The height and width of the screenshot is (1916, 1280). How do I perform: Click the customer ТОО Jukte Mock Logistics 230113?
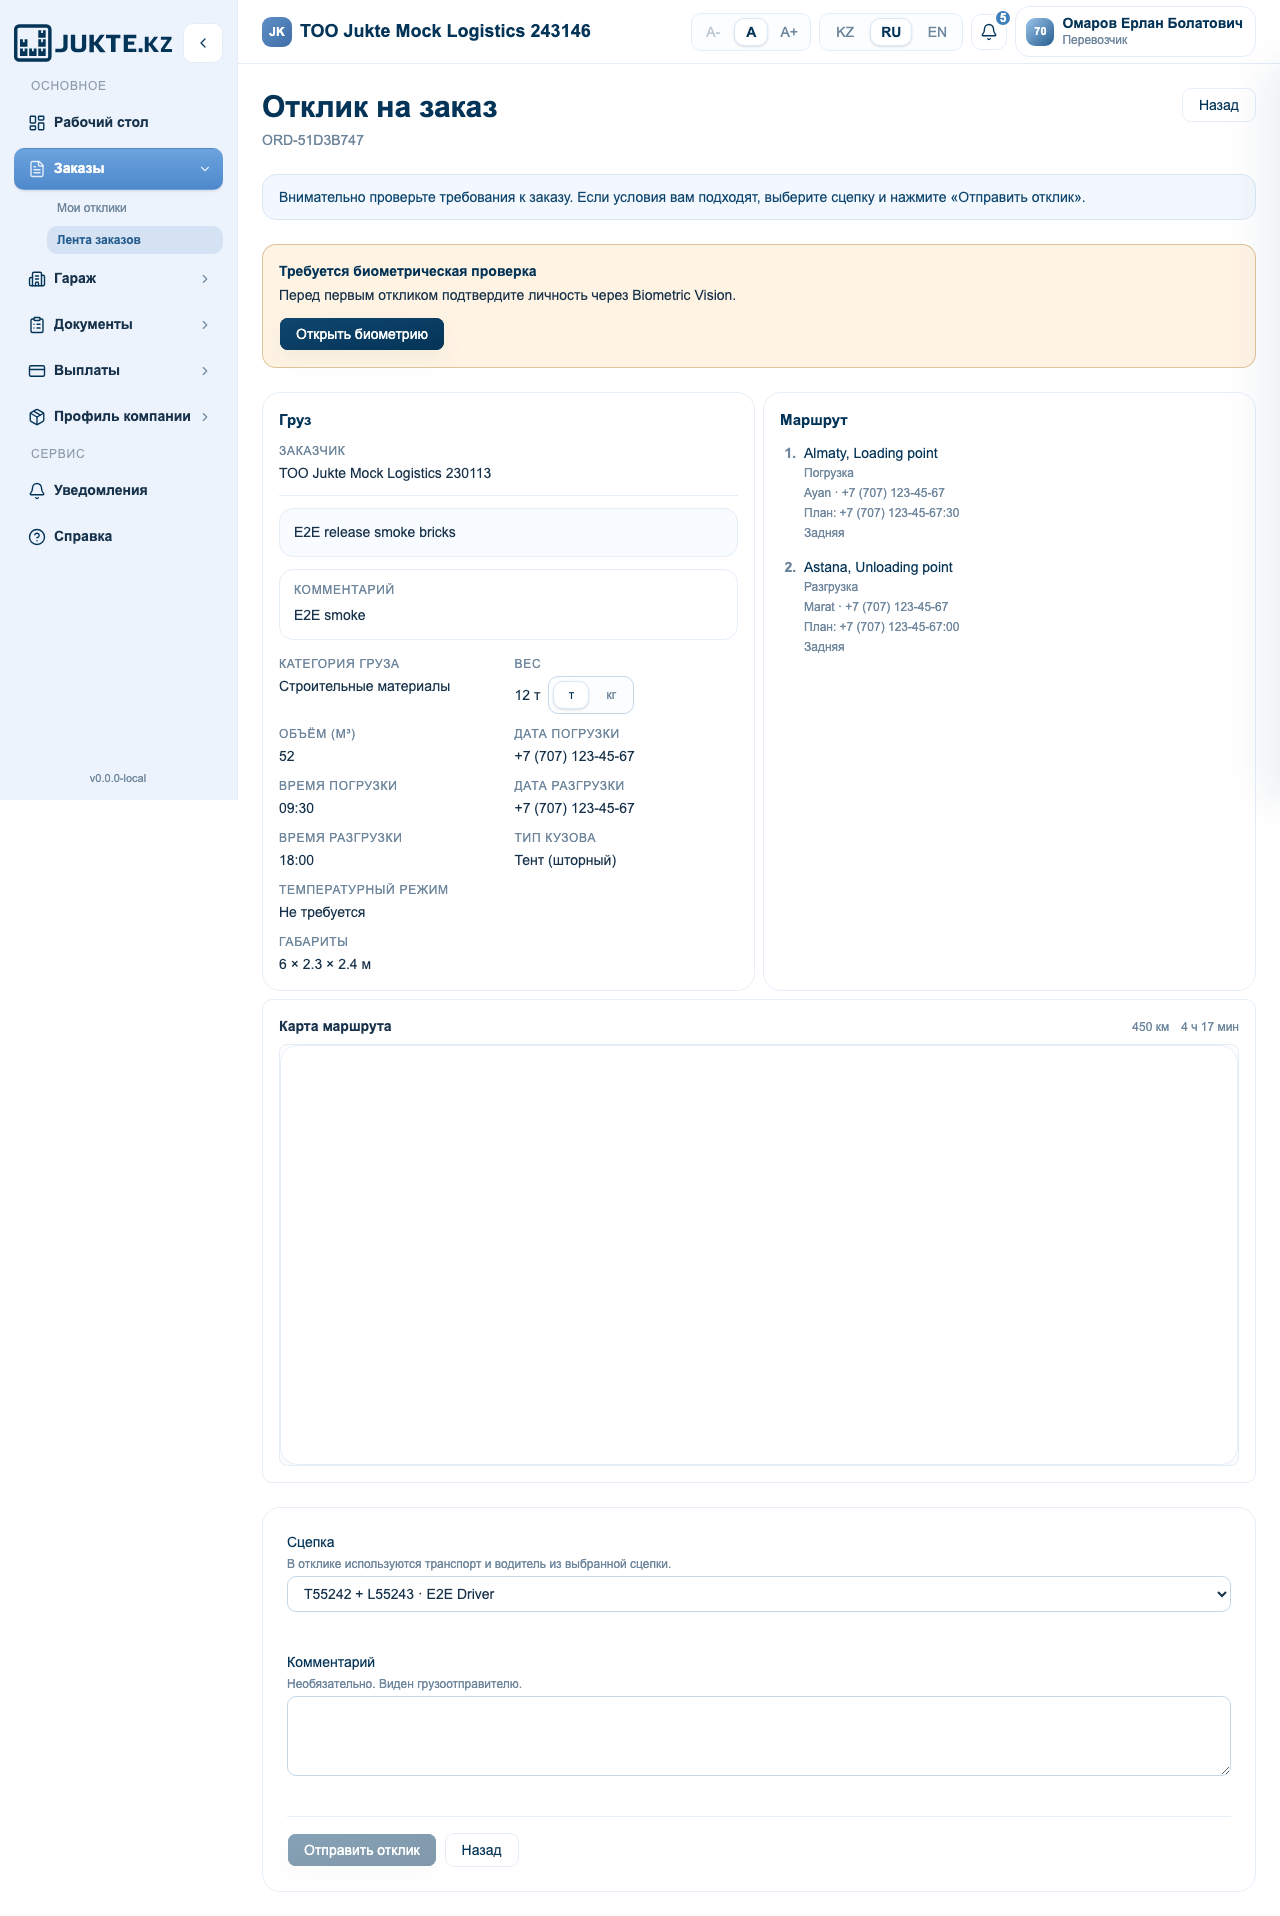(385, 473)
